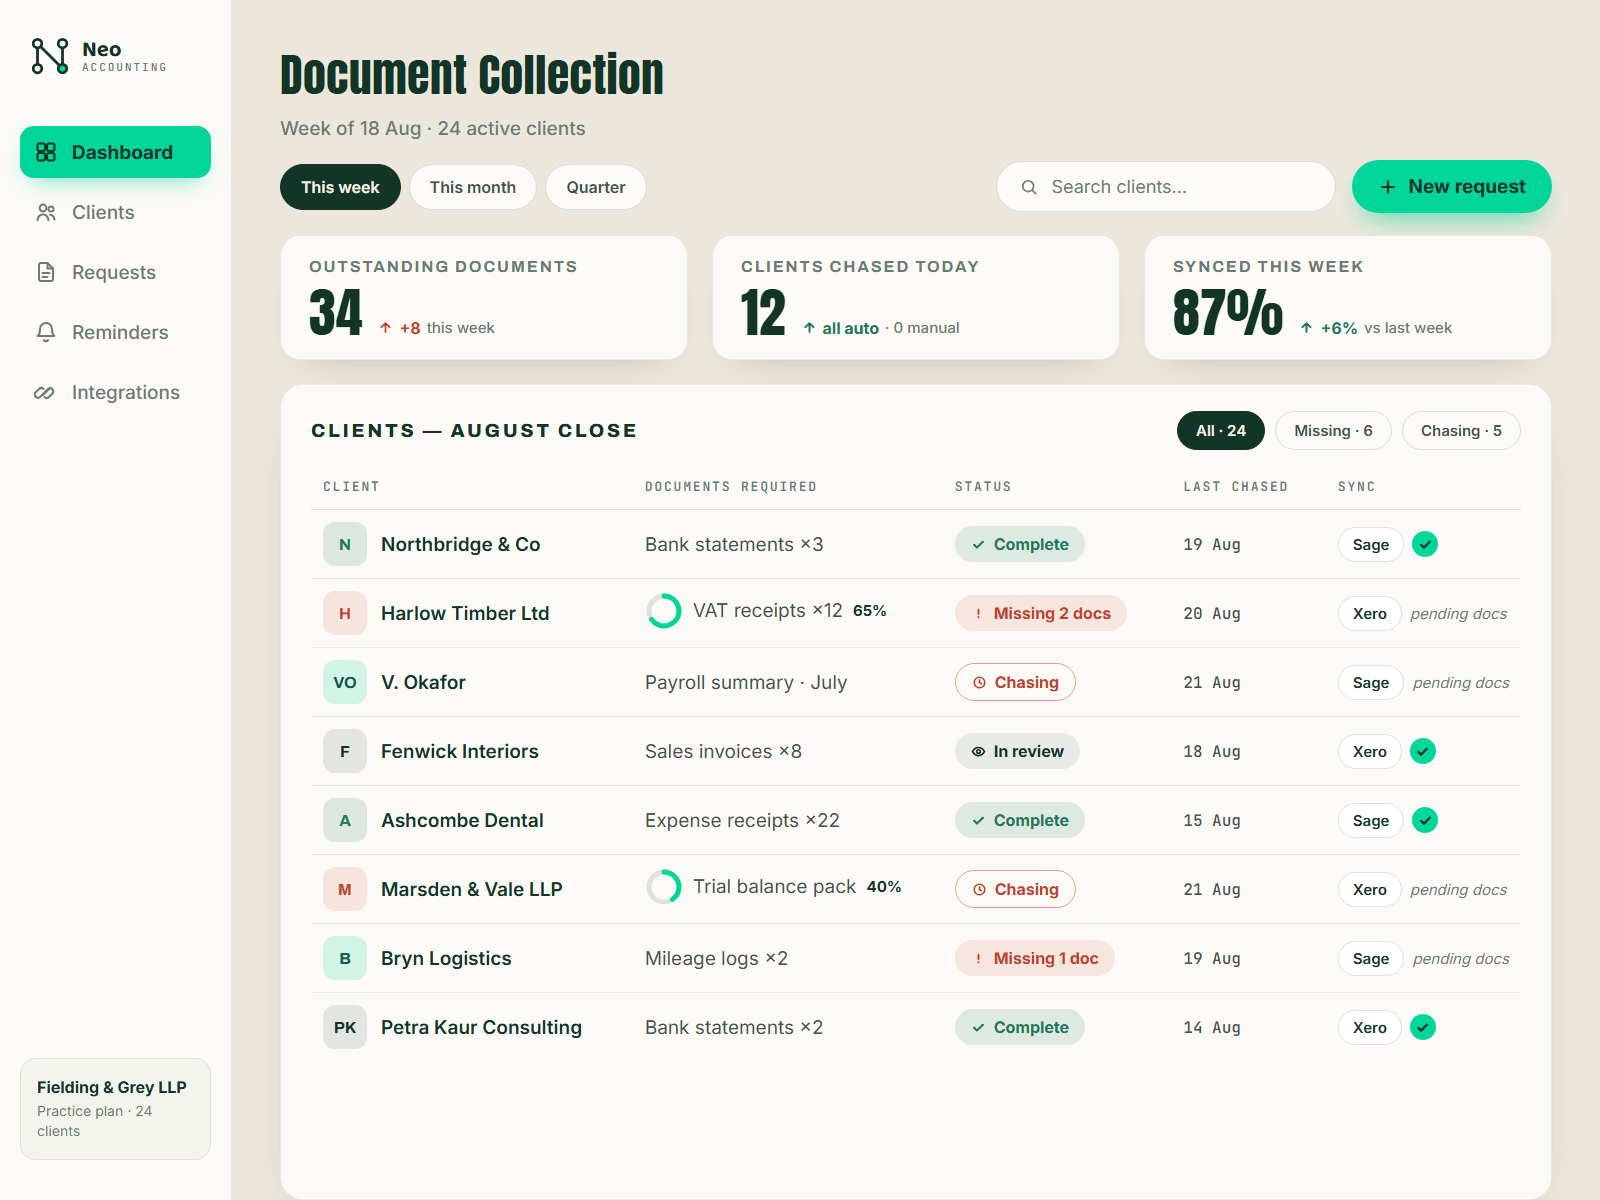1600x1200 pixels.
Task: Click Petra Kaur synced checkmark icon
Action: (1423, 1027)
